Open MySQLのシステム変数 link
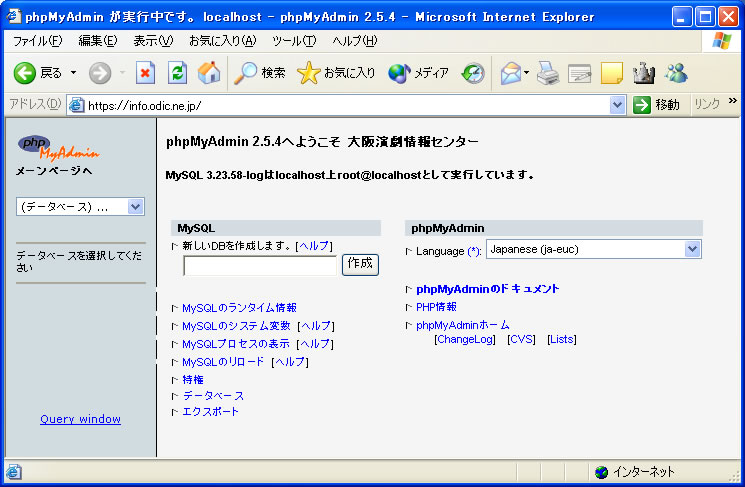This screenshot has width=745, height=487. pyautogui.click(x=236, y=326)
